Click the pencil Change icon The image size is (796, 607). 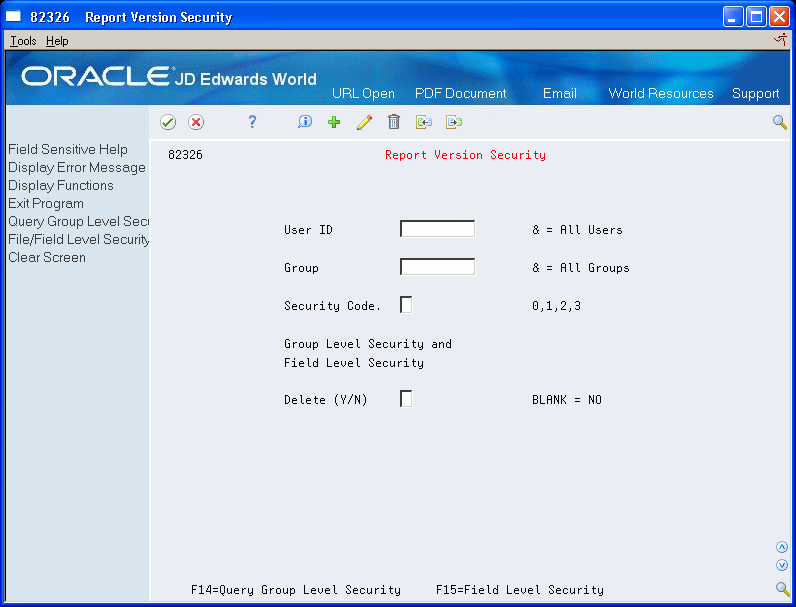coord(364,122)
